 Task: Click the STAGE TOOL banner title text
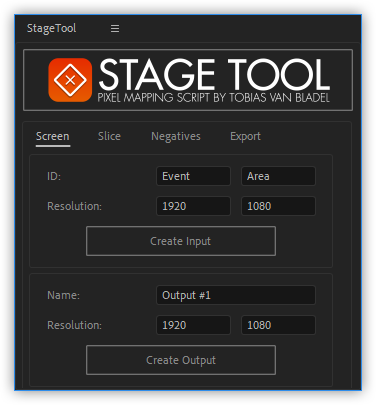click(214, 75)
